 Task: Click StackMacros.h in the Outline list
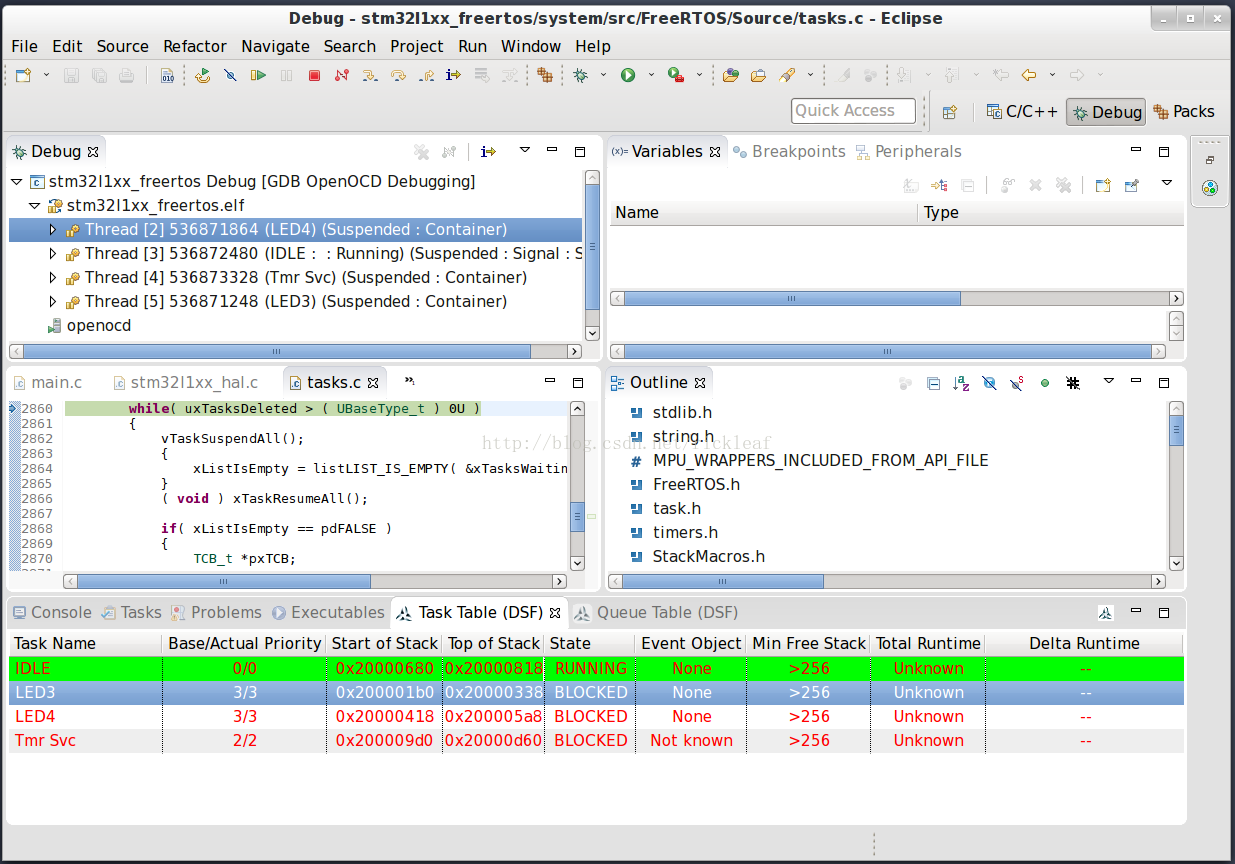709,556
